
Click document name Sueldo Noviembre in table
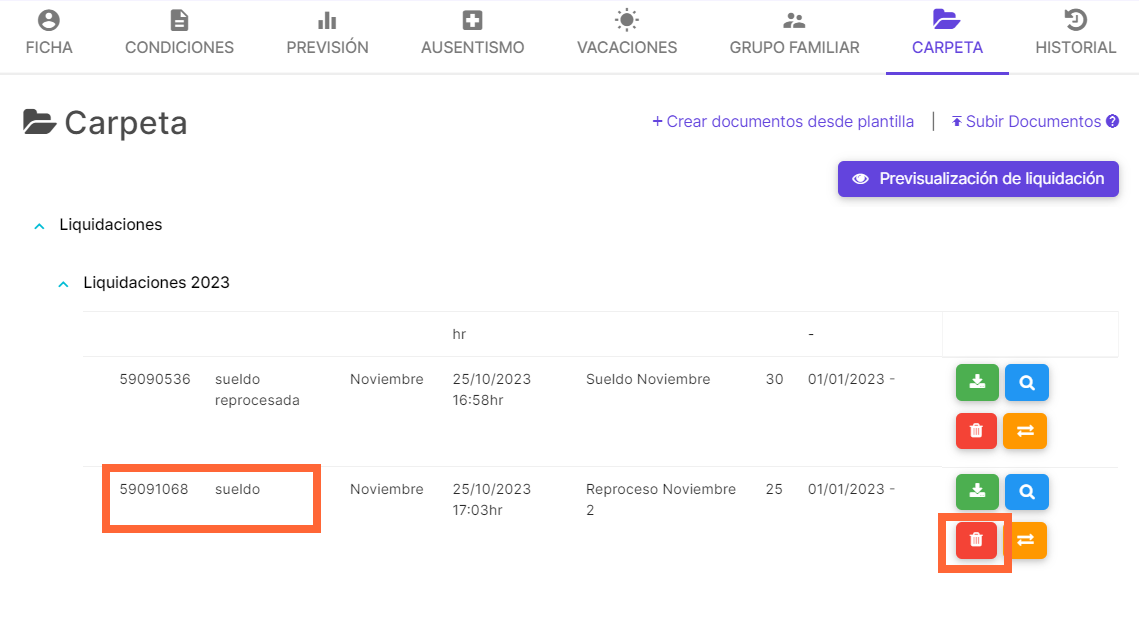pyautogui.click(x=648, y=379)
